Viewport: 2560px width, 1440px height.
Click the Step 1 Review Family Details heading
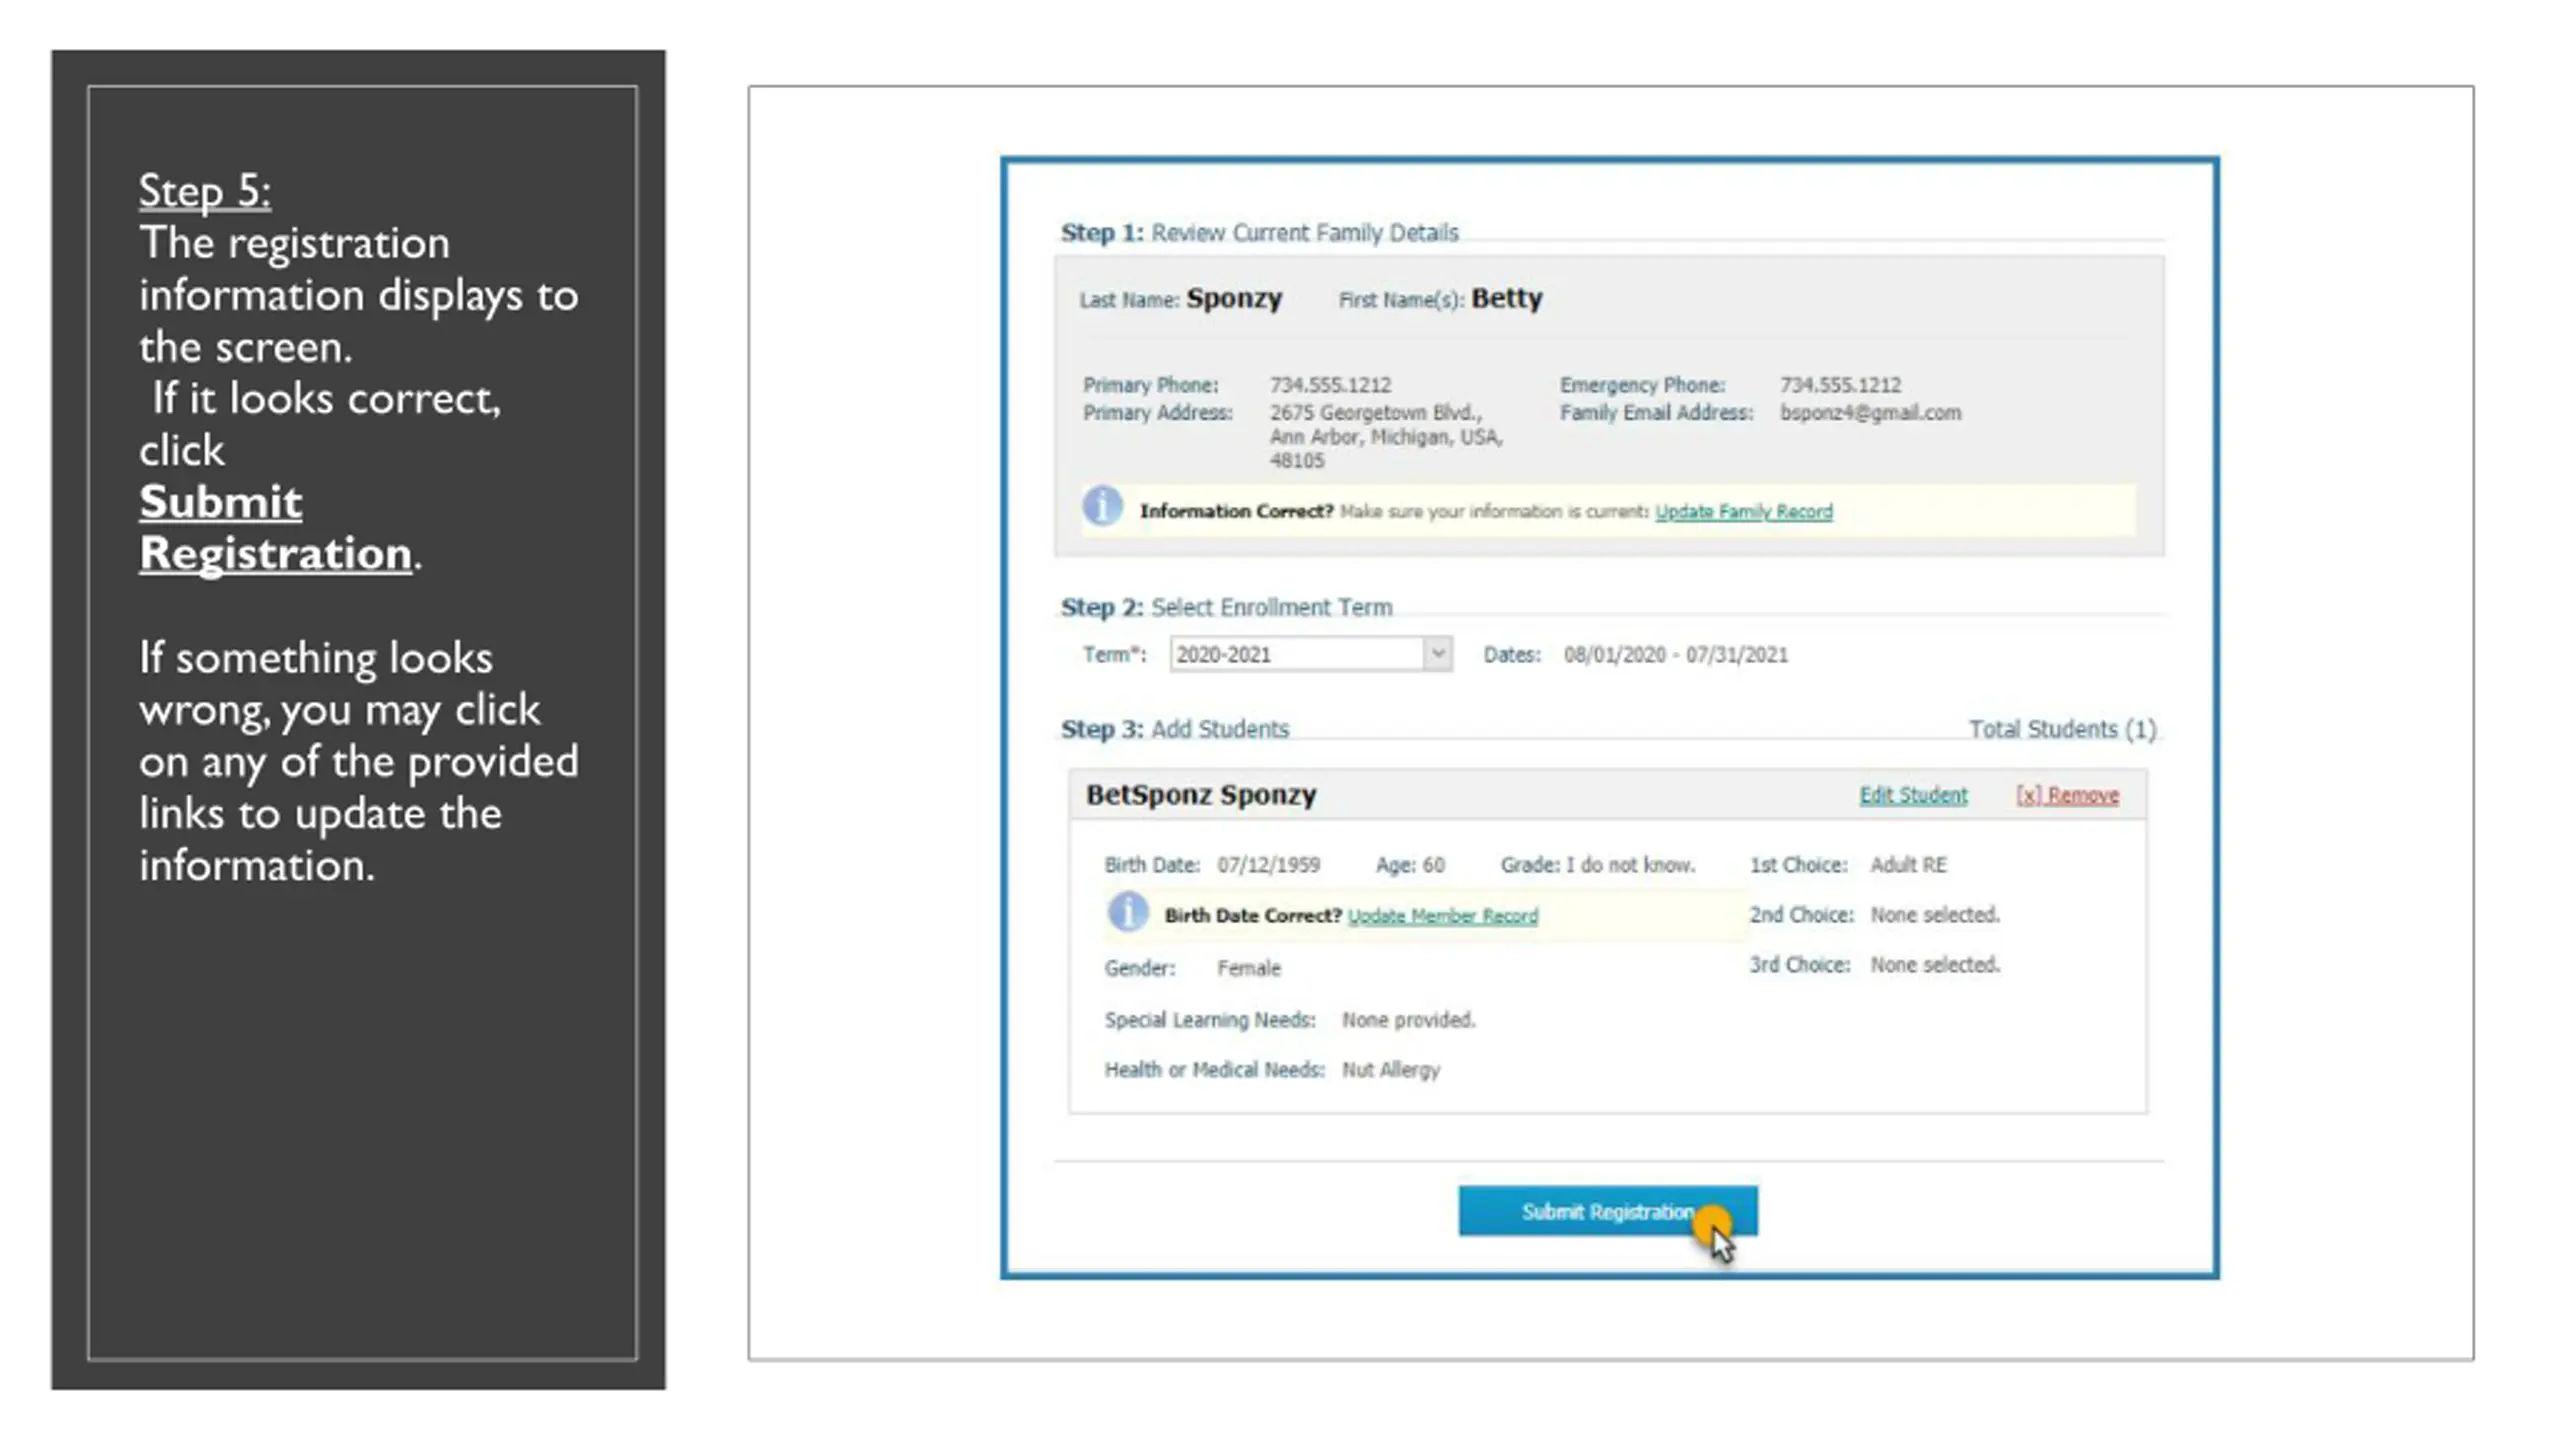[1259, 233]
